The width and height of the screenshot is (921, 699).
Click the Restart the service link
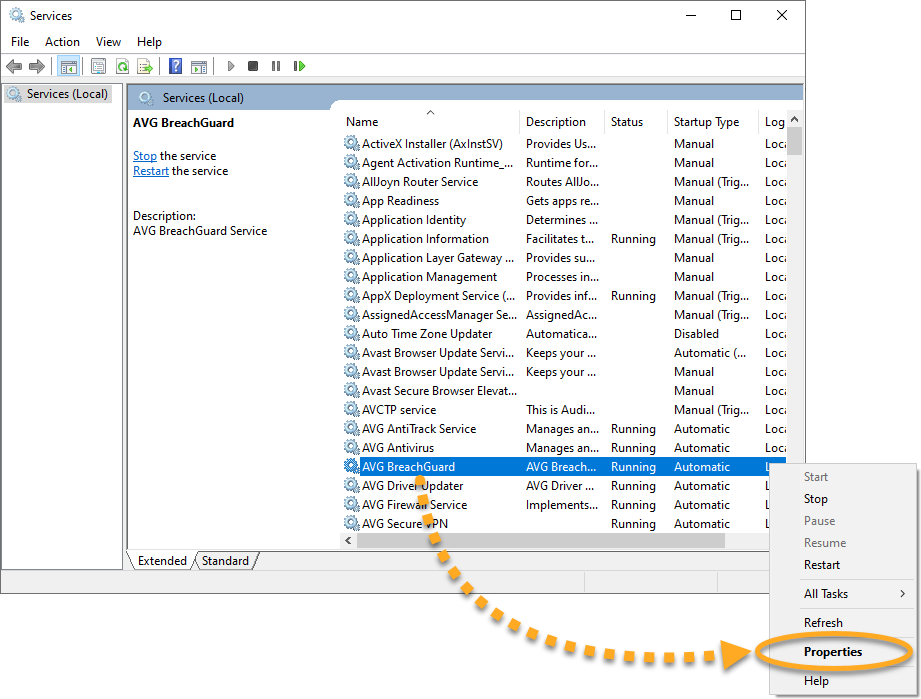pos(151,171)
